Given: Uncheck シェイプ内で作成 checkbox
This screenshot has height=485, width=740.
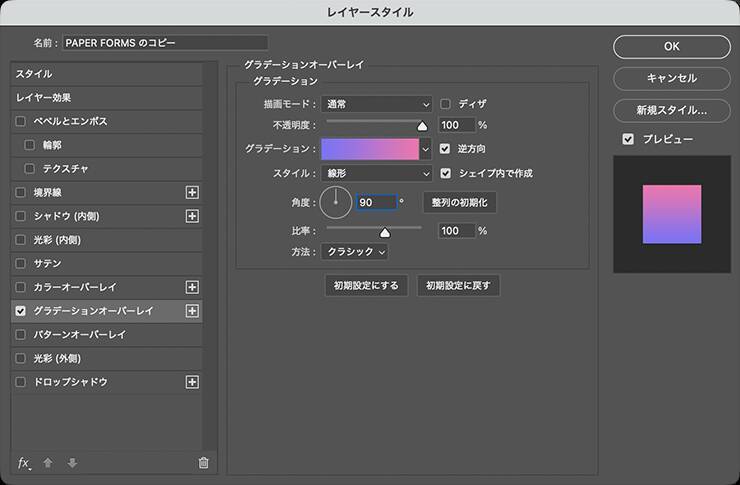Looking at the screenshot, I should tap(446, 173).
